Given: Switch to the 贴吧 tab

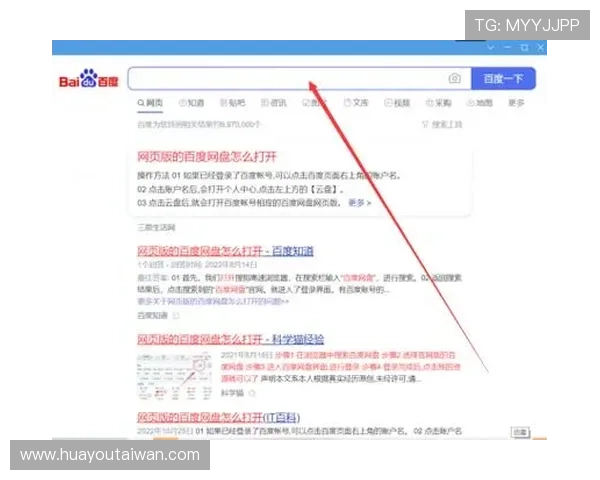Looking at the screenshot, I should coord(232,103).
